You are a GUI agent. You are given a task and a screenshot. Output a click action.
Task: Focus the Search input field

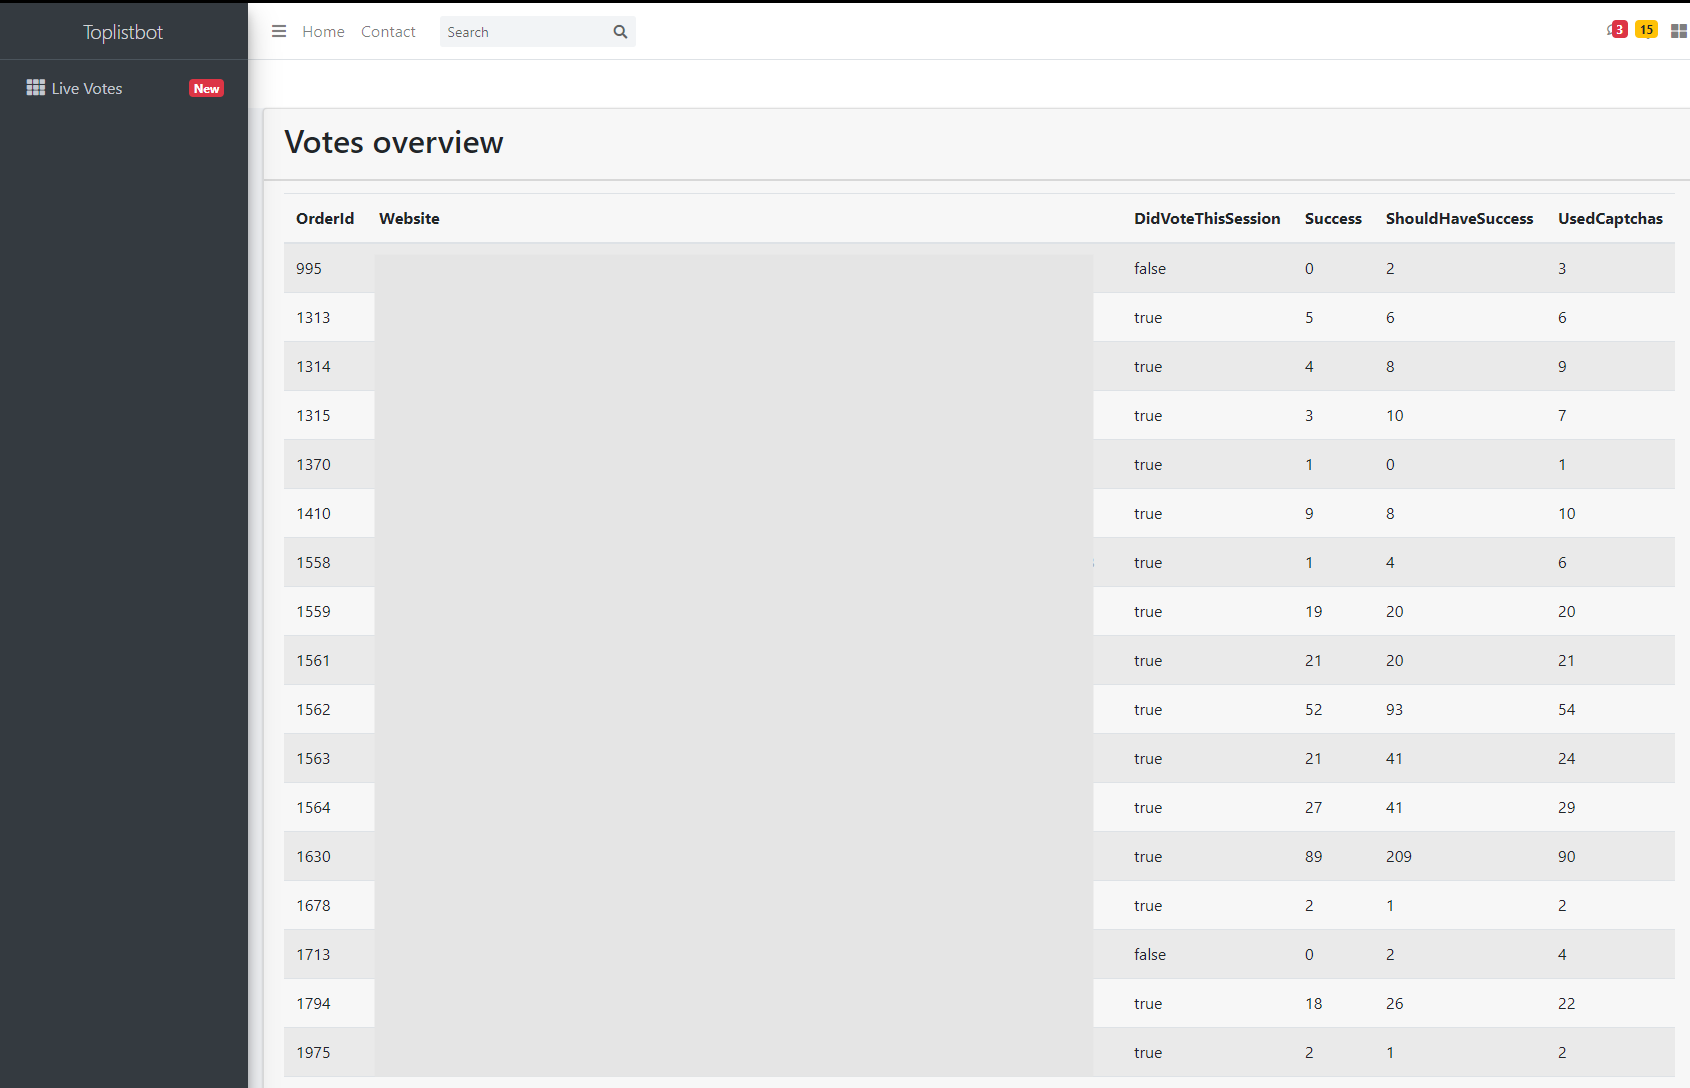click(x=522, y=32)
